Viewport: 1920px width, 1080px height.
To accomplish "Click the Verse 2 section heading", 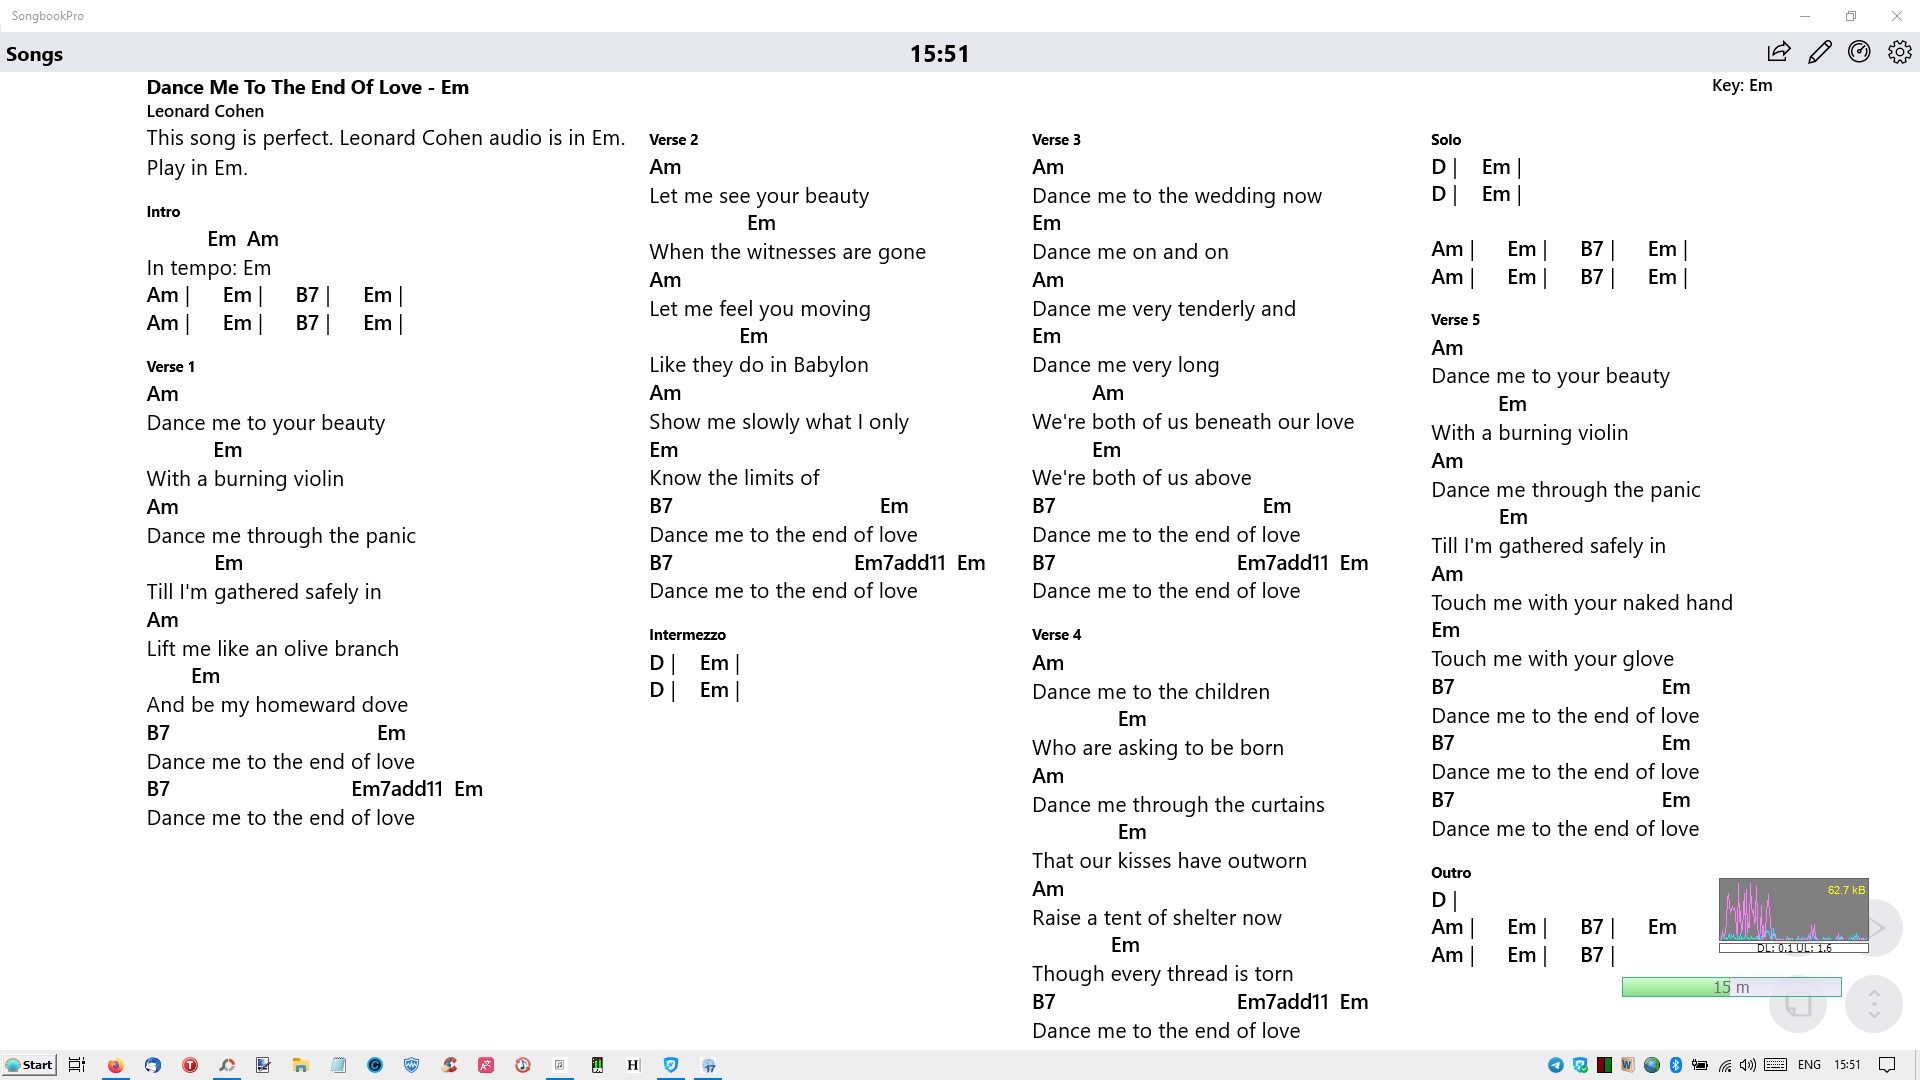I will (x=673, y=140).
